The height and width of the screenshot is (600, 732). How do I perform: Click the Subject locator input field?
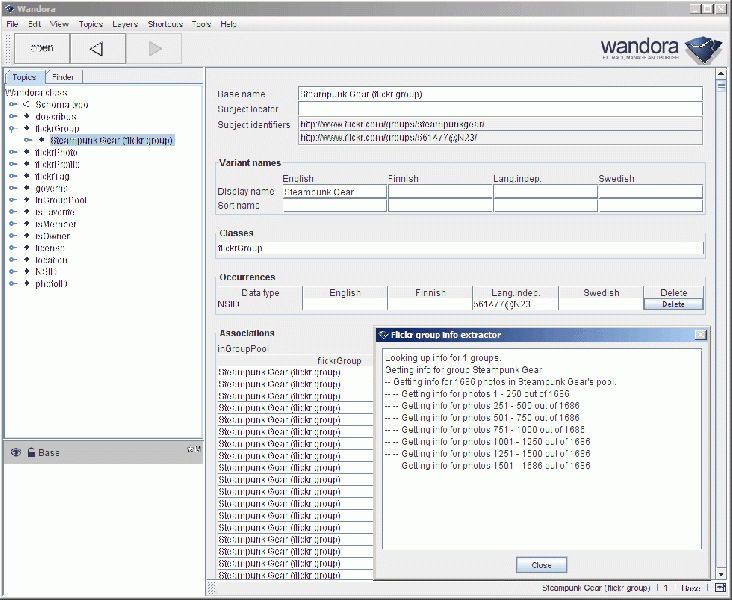(x=500, y=109)
